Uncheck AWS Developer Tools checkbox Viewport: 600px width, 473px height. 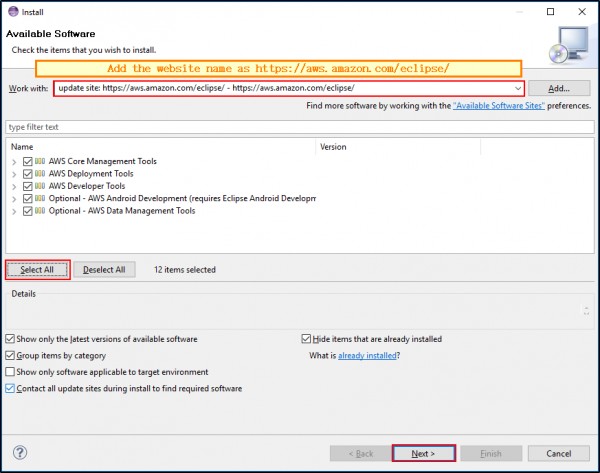[x=28, y=186]
